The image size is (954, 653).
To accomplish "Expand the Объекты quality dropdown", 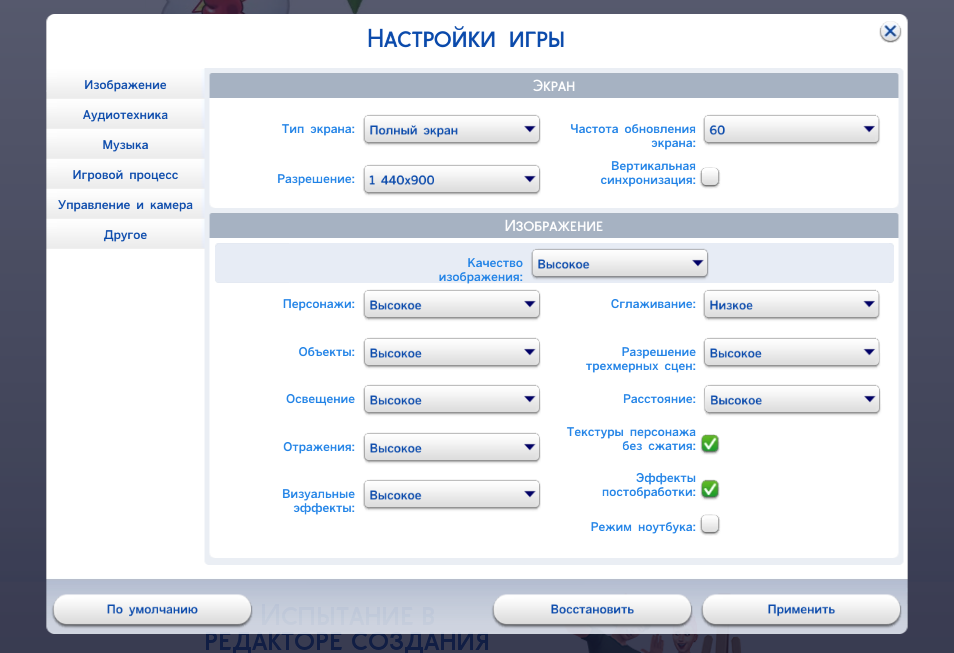I will tap(451, 352).
